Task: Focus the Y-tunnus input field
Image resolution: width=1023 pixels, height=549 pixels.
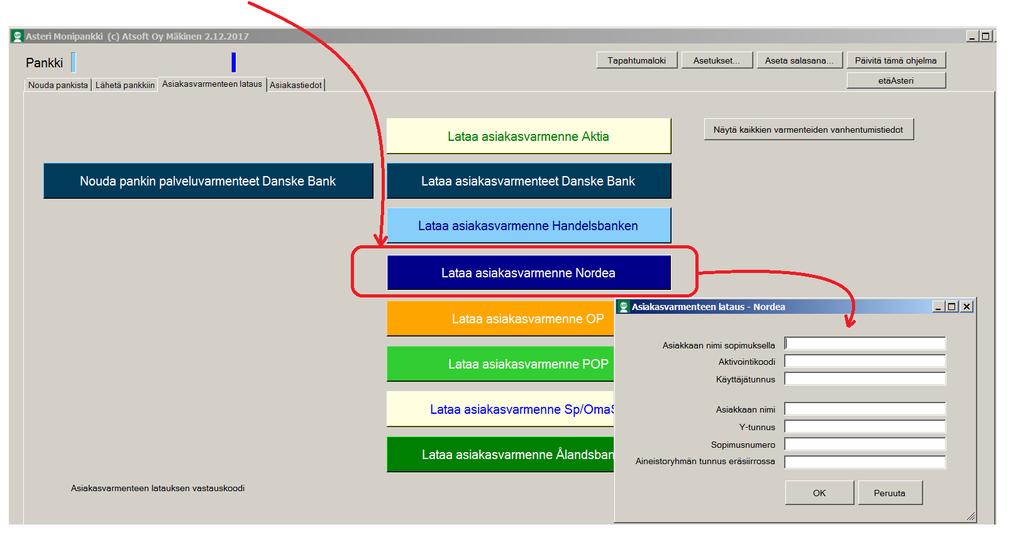Action: 864,427
